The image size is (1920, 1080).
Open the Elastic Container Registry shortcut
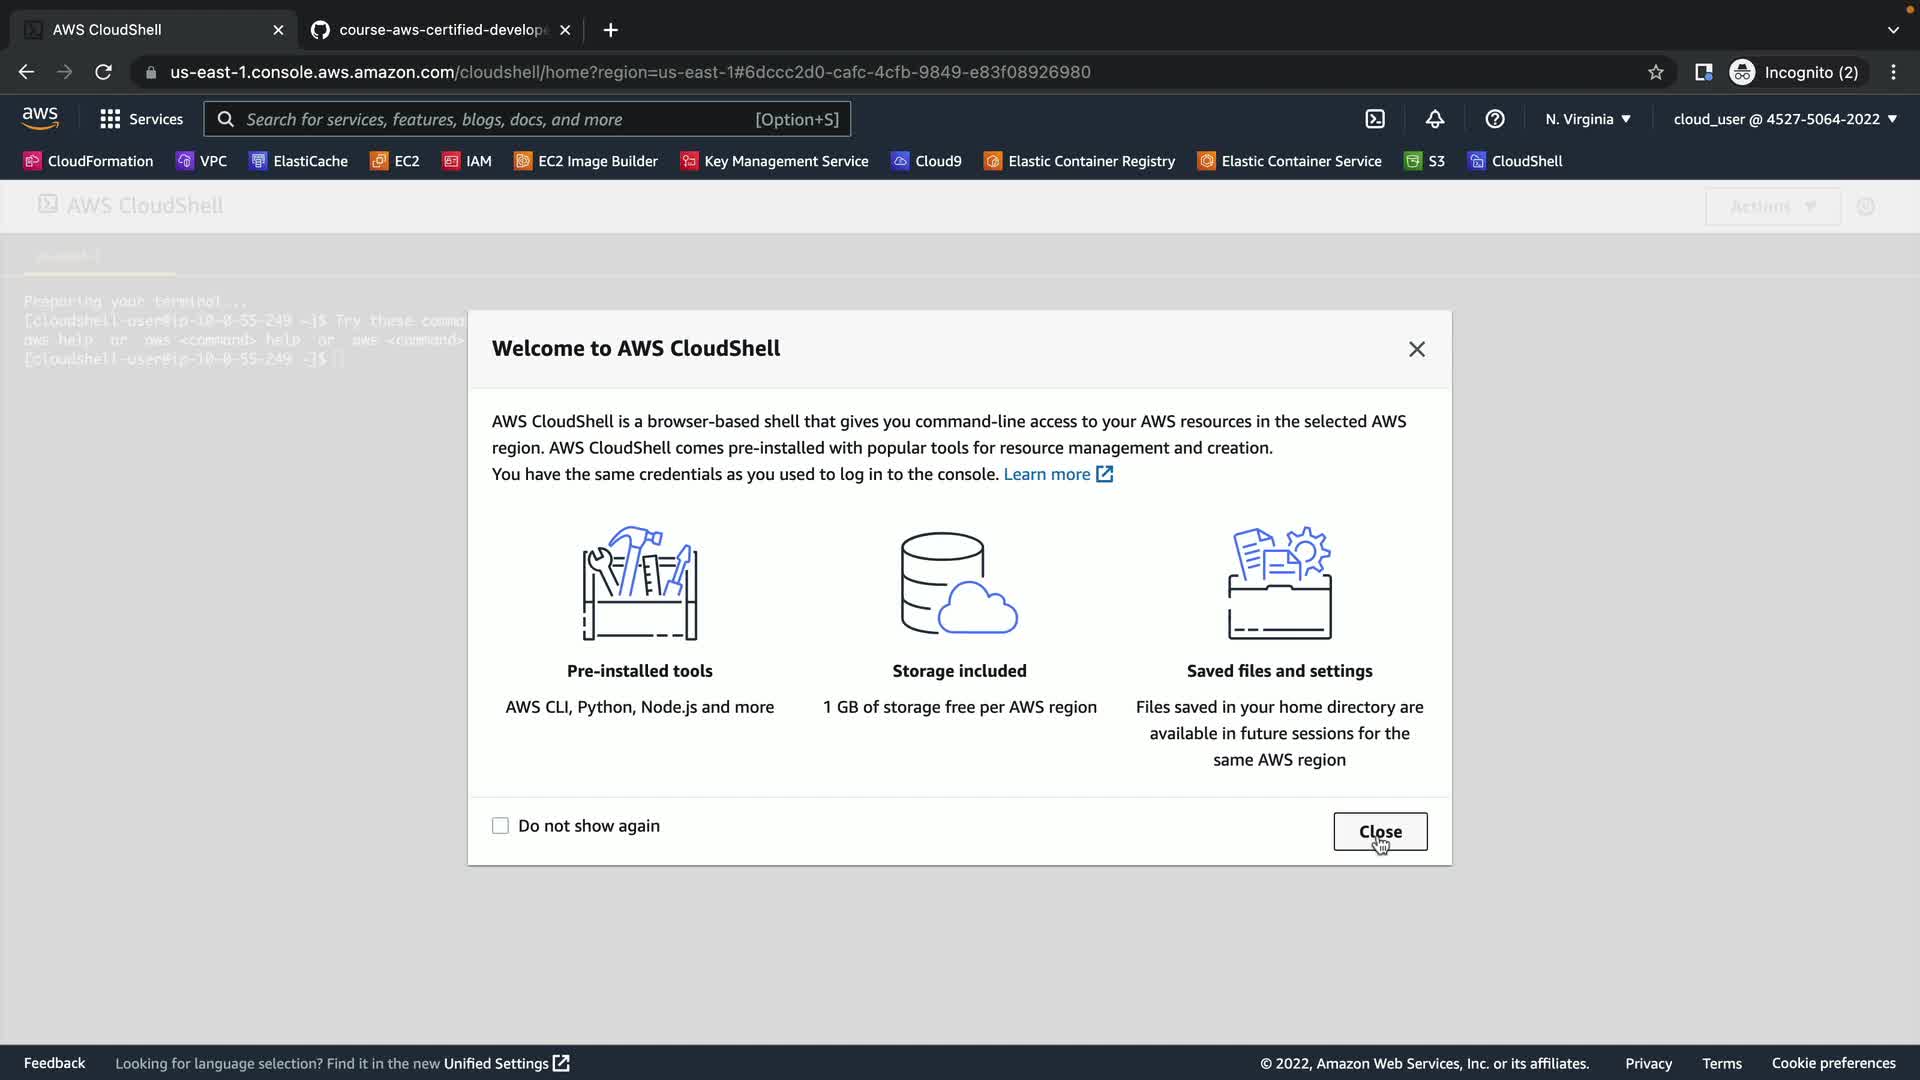pos(1080,161)
